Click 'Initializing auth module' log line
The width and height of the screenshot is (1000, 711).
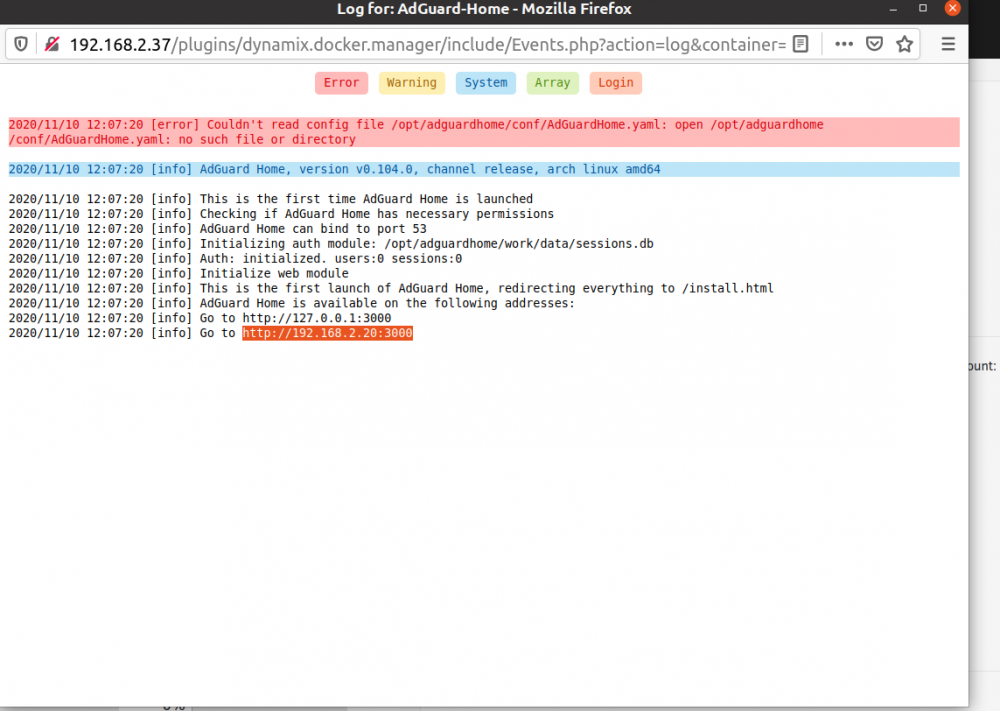tap(331, 244)
